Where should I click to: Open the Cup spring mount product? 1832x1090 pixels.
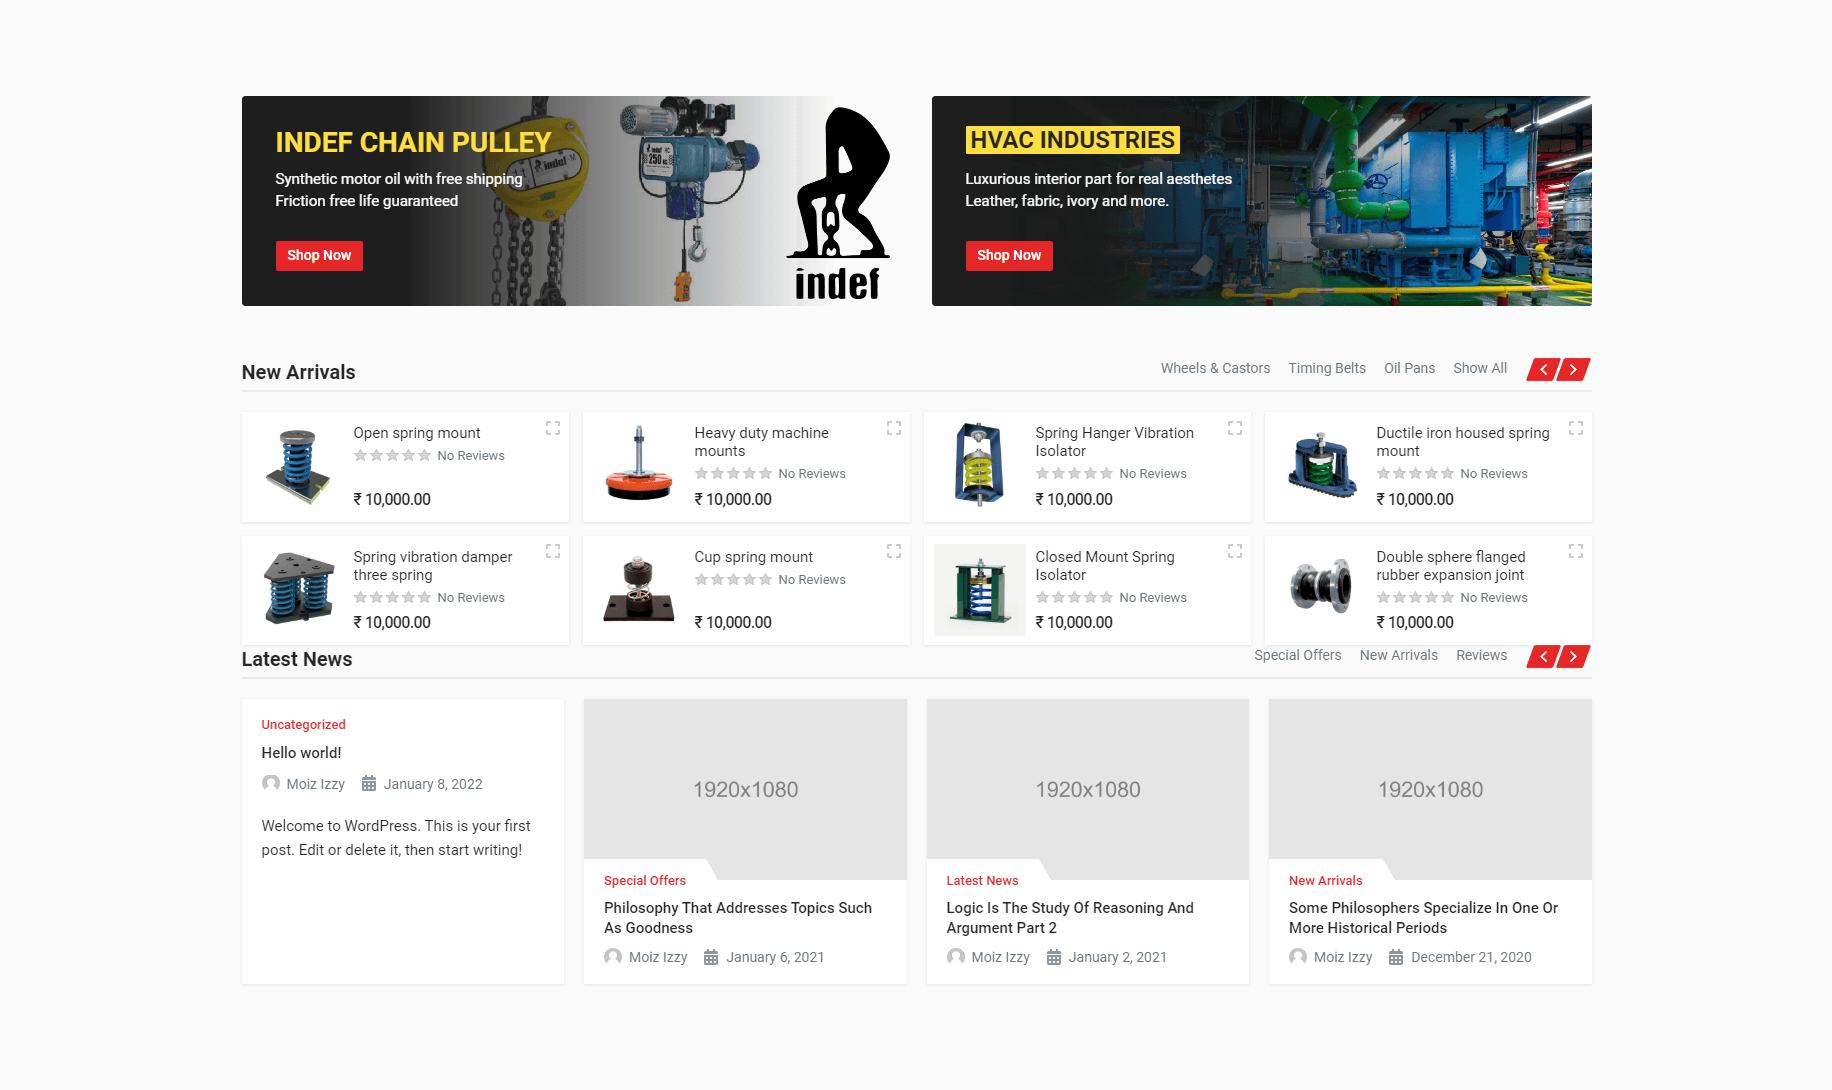[x=754, y=557]
